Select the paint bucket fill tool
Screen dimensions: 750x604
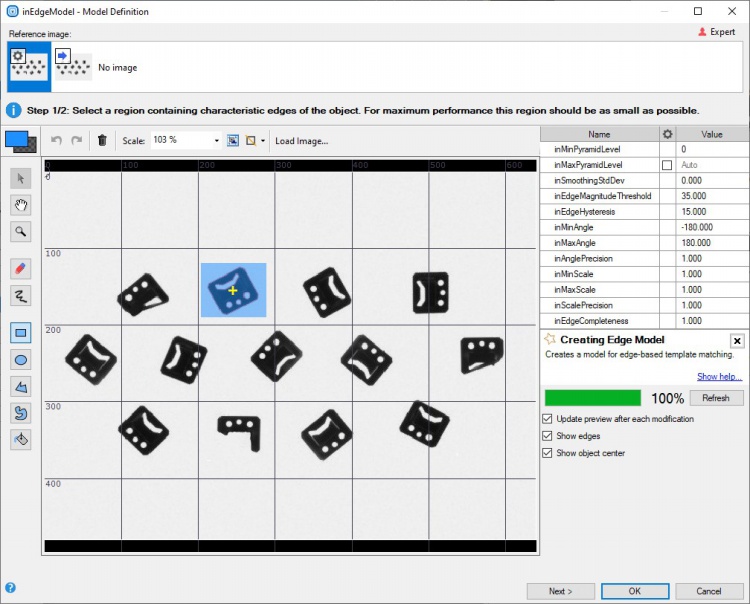21,439
